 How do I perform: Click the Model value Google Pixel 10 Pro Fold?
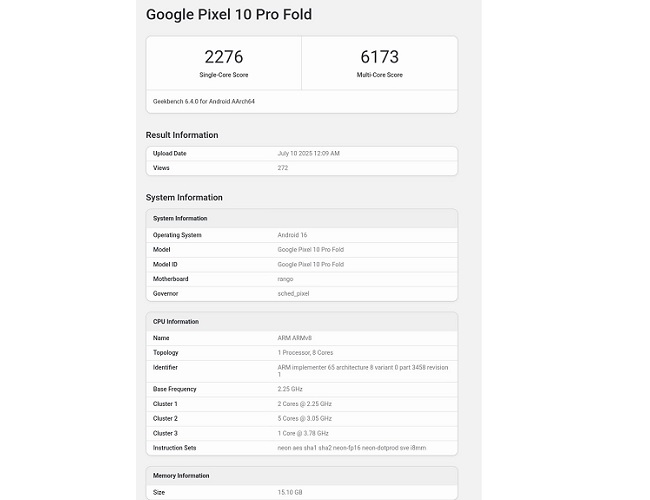pos(310,250)
